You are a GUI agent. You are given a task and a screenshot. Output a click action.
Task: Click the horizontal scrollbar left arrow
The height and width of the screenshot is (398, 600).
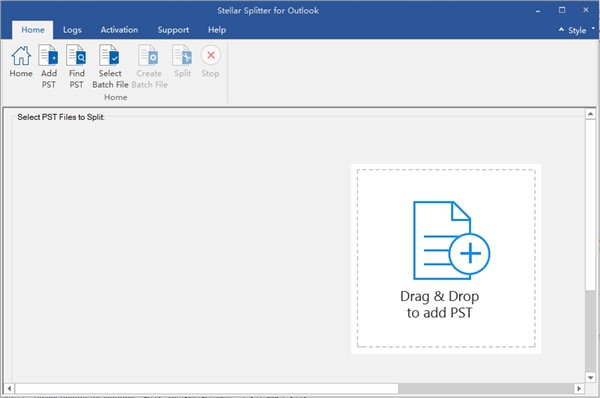[x=9, y=389]
